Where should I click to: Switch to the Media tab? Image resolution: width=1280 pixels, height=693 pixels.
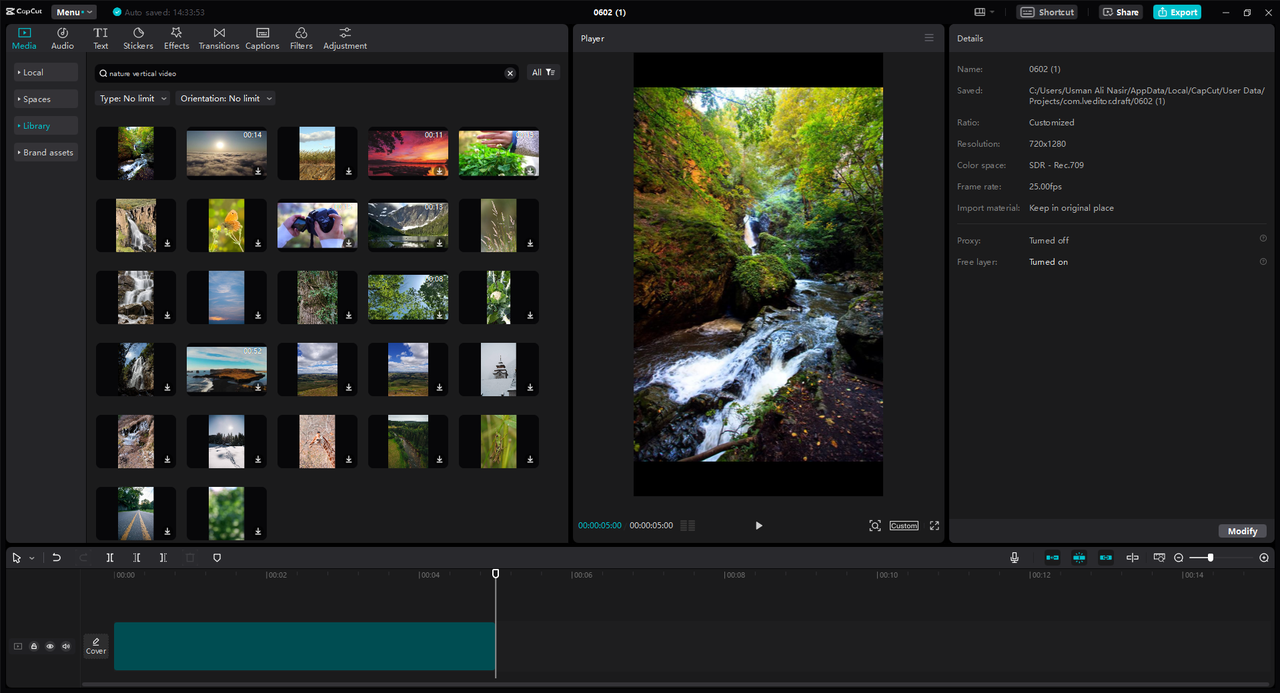(24, 39)
